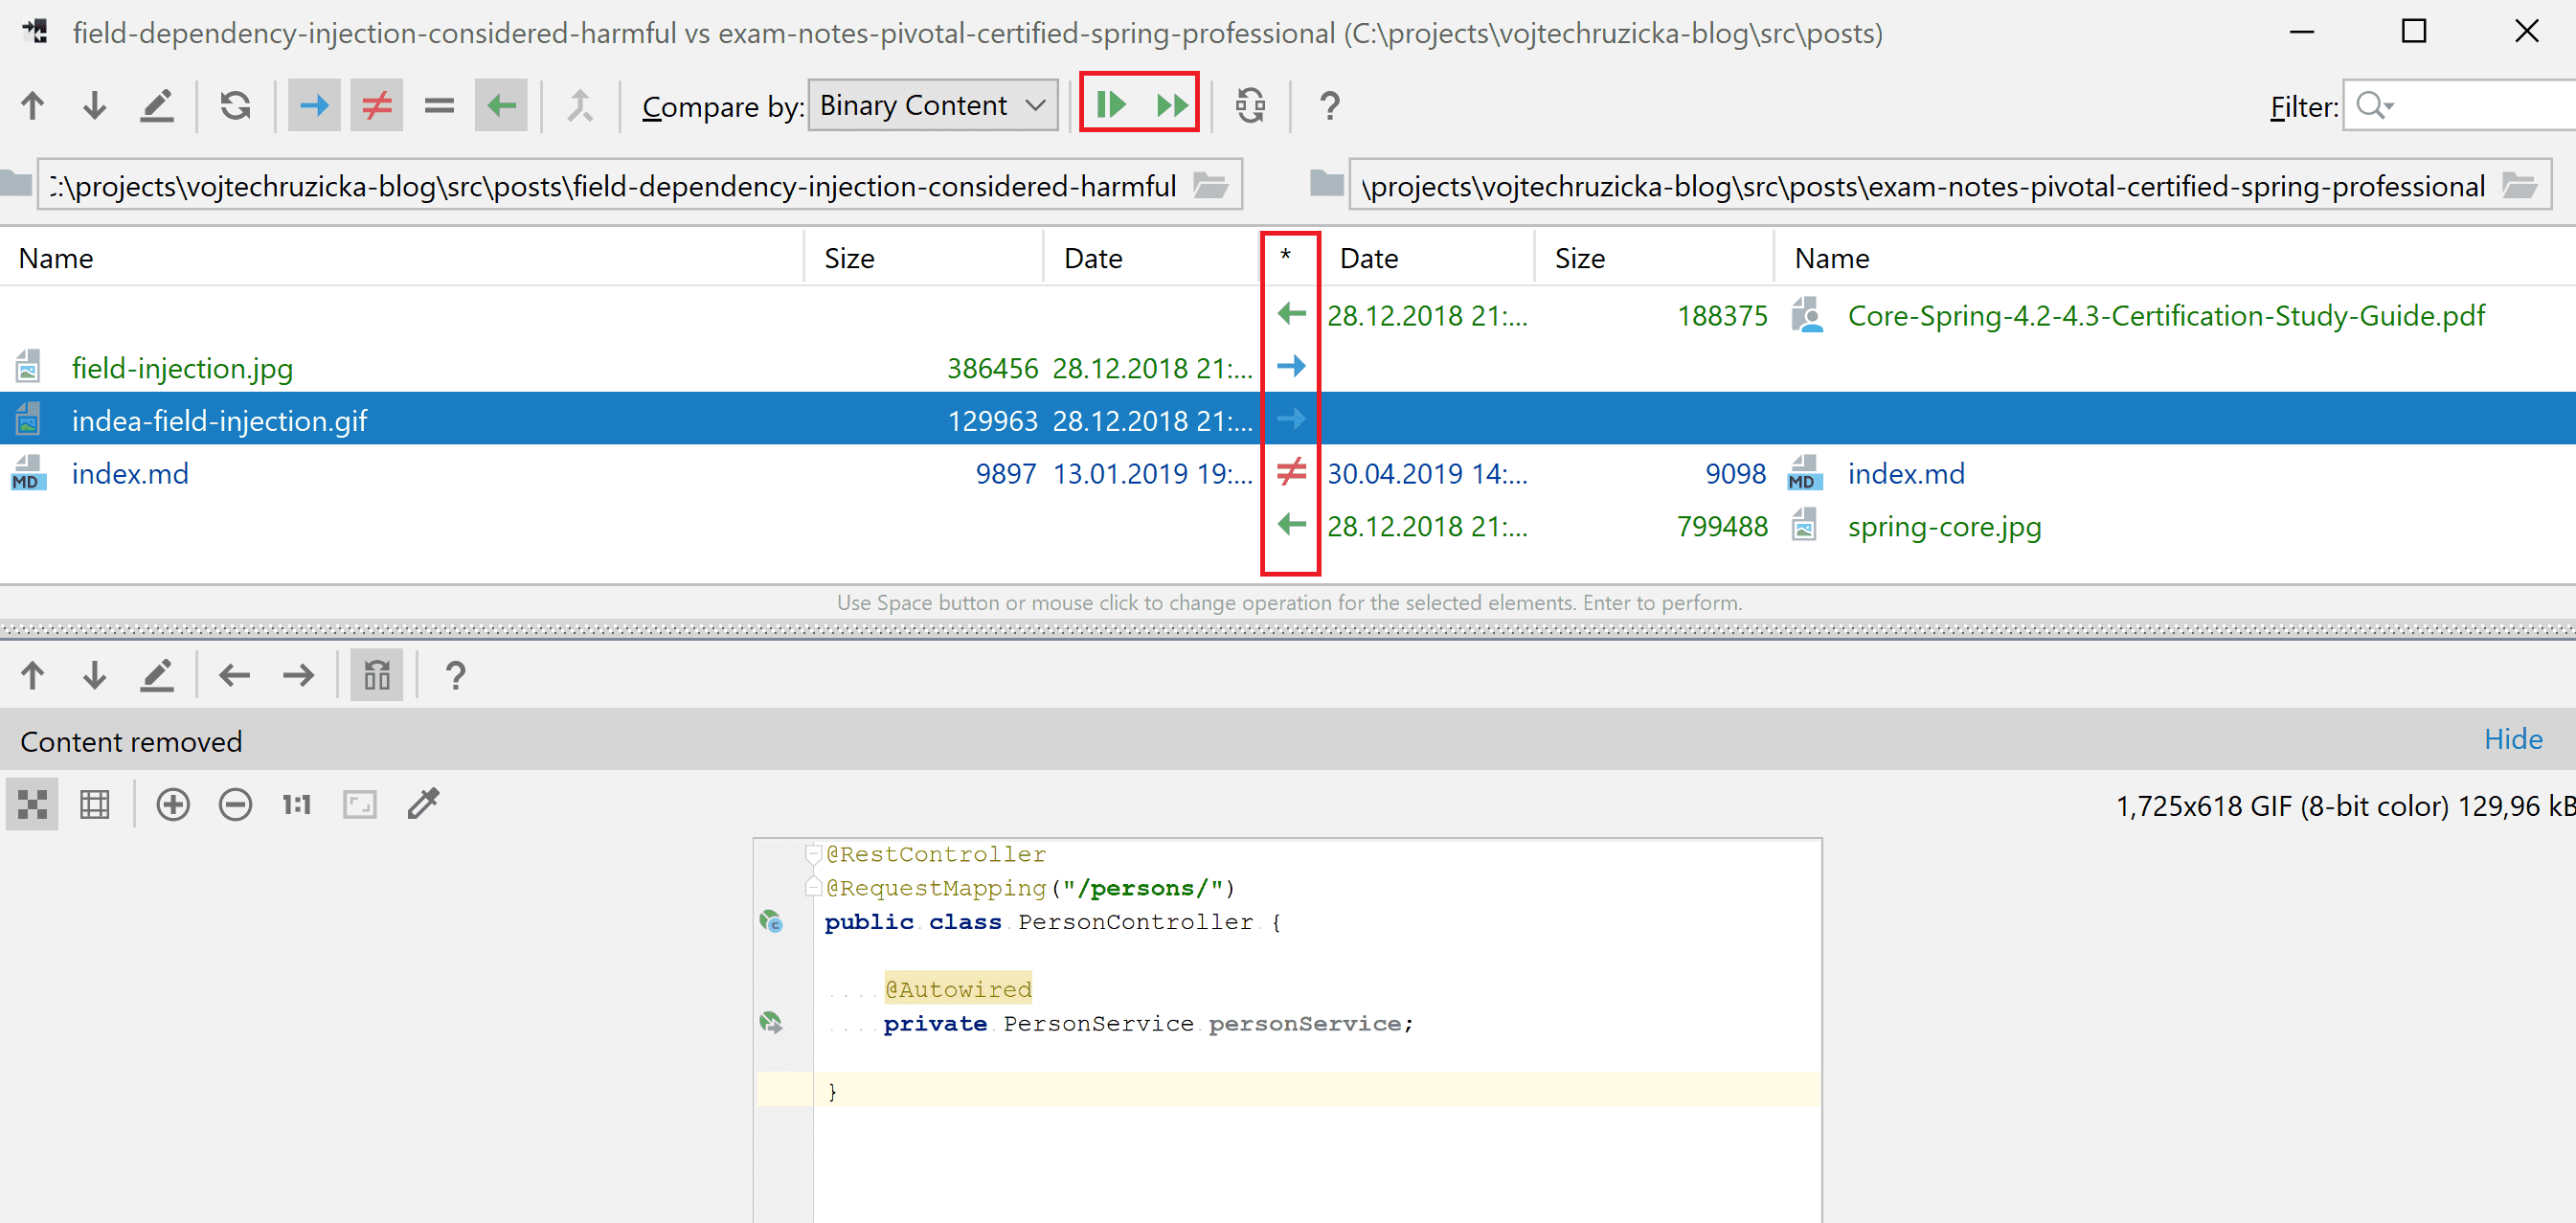Browse left folder path open-folder button
2576x1223 pixels.
pos(1210,186)
